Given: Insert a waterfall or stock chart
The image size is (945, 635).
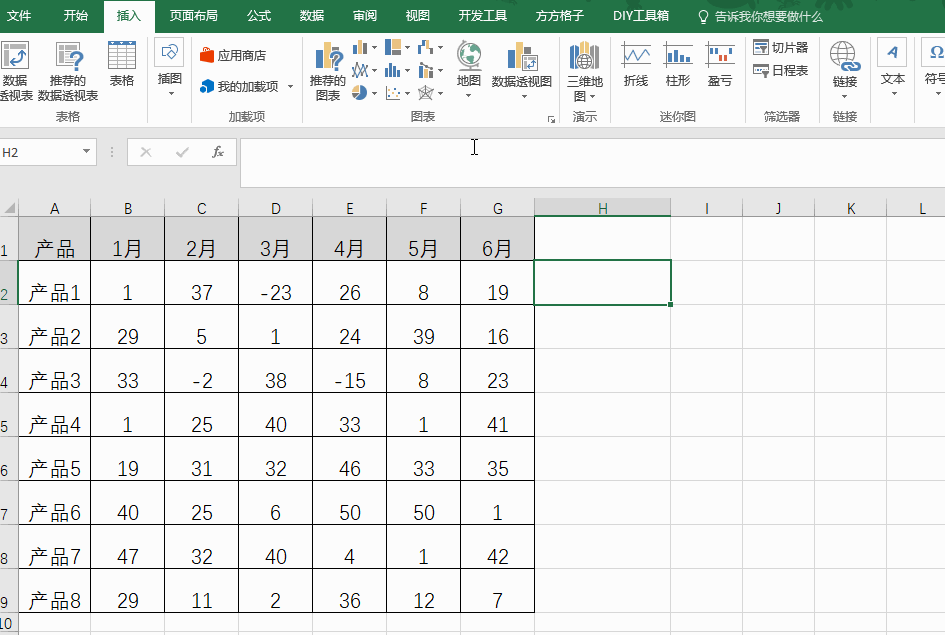Looking at the screenshot, I should pyautogui.click(x=425, y=47).
